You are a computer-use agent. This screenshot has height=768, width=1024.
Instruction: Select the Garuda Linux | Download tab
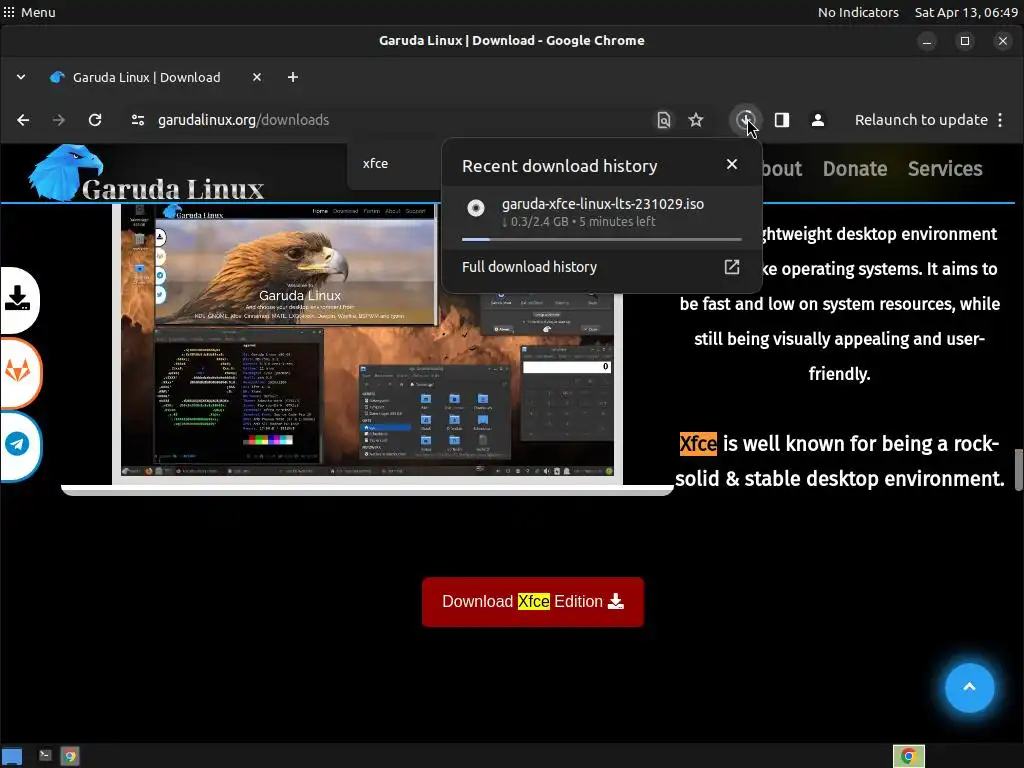coord(147,77)
